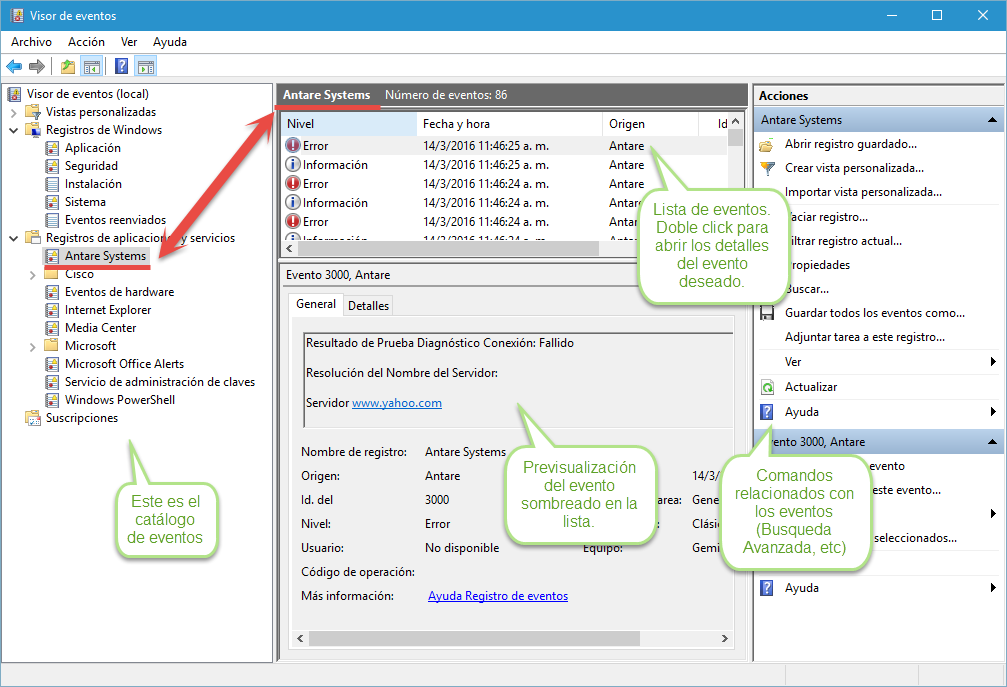The width and height of the screenshot is (1007, 687).
Task: Switch to the Detalles tab
Action: tap(368, 305)
